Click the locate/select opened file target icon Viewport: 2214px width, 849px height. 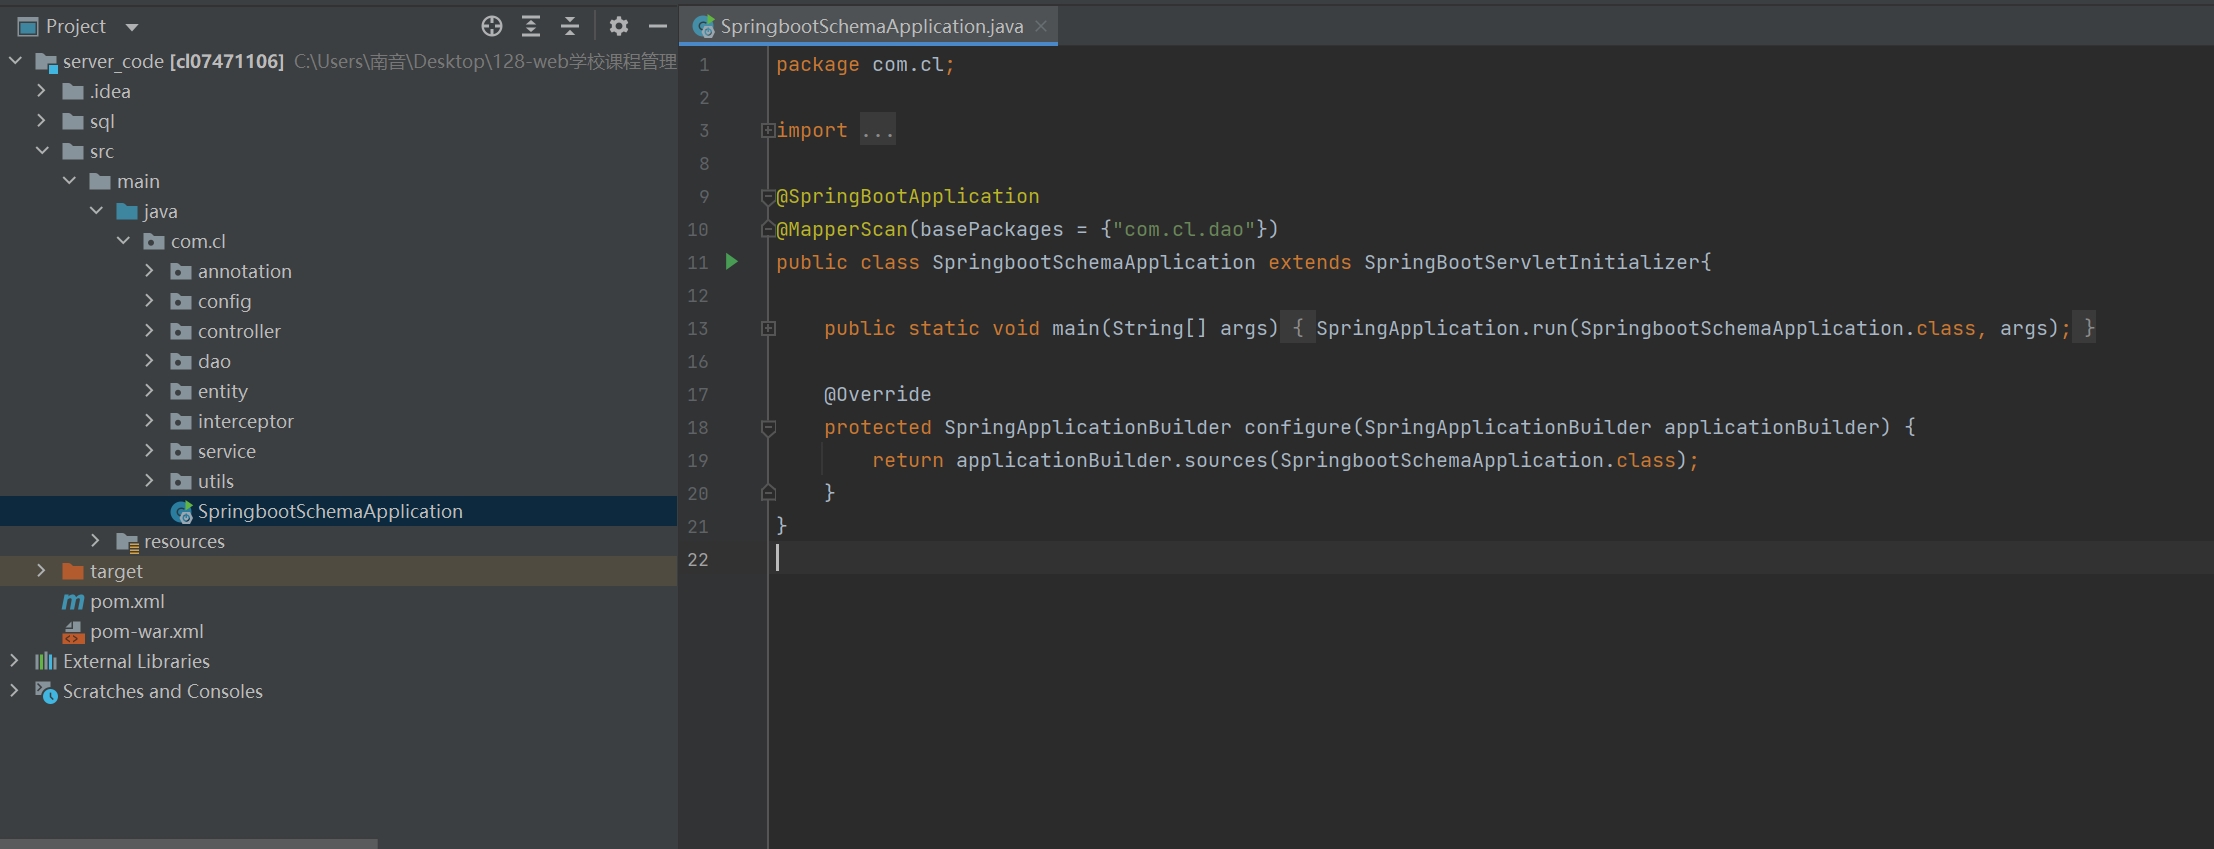click(491, 27)
